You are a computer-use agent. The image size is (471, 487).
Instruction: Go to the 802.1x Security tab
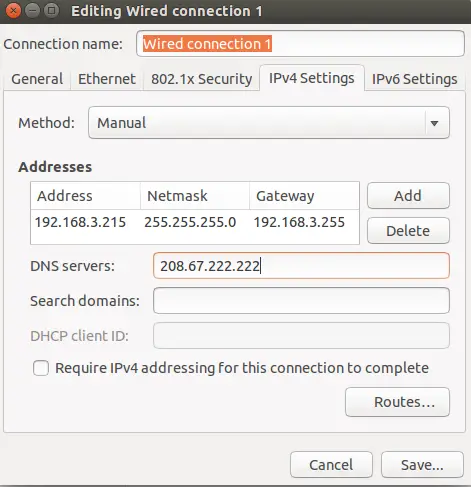point(201,79)
